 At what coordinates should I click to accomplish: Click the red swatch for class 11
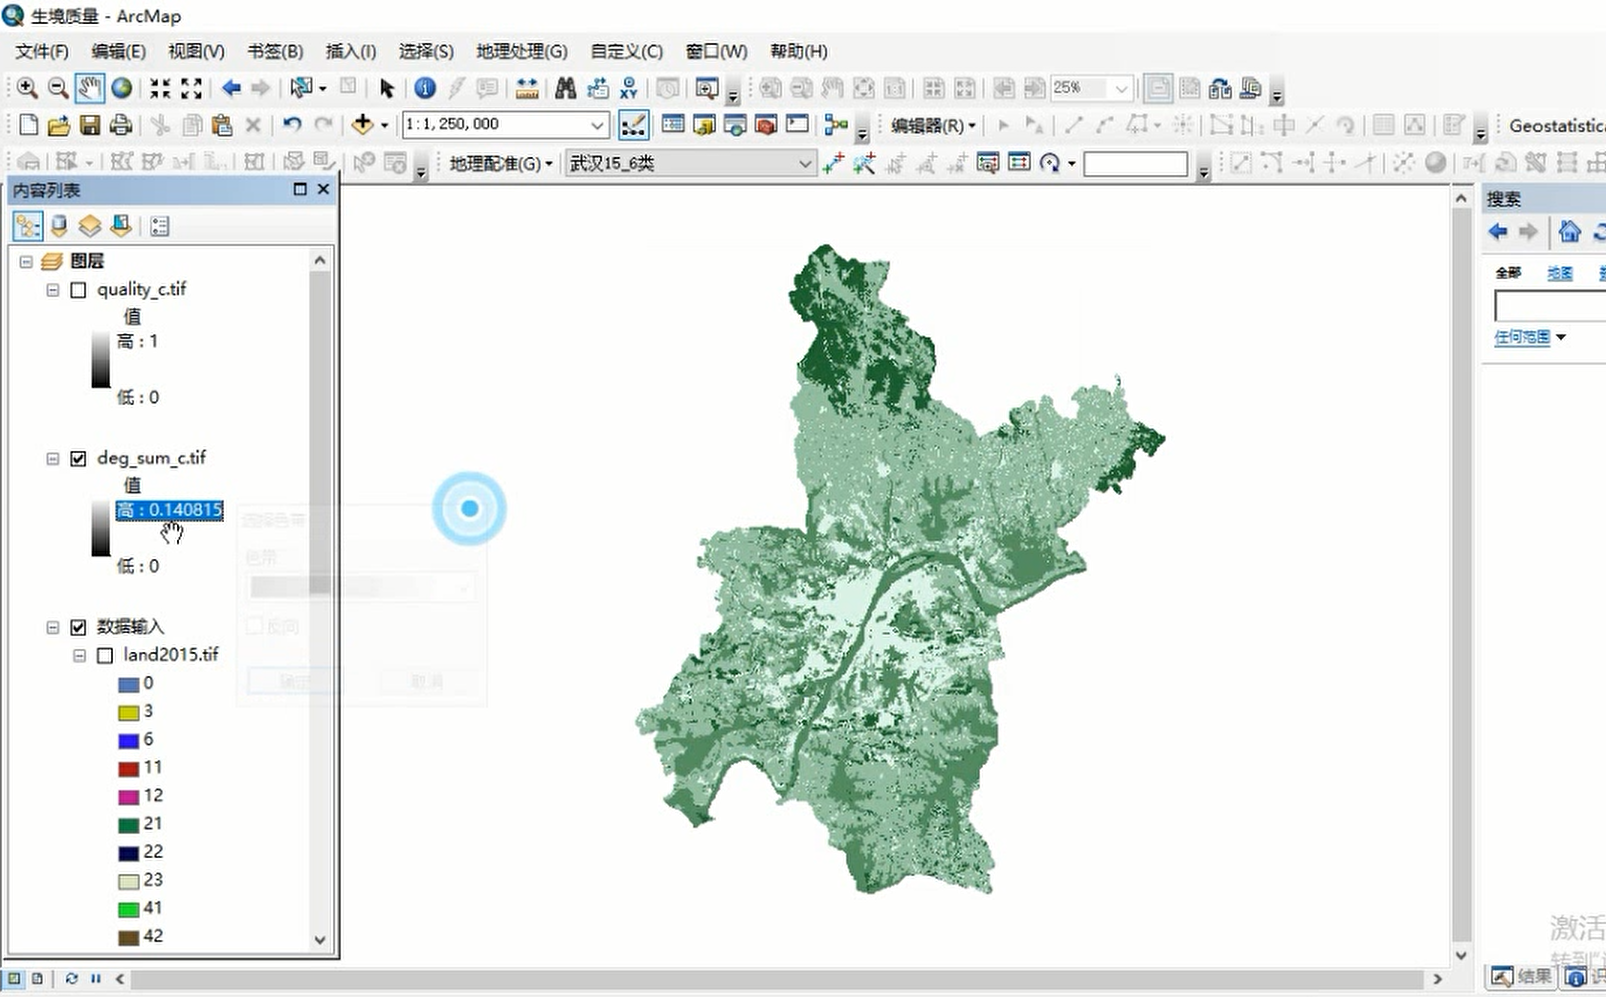(x=128, y=769)
